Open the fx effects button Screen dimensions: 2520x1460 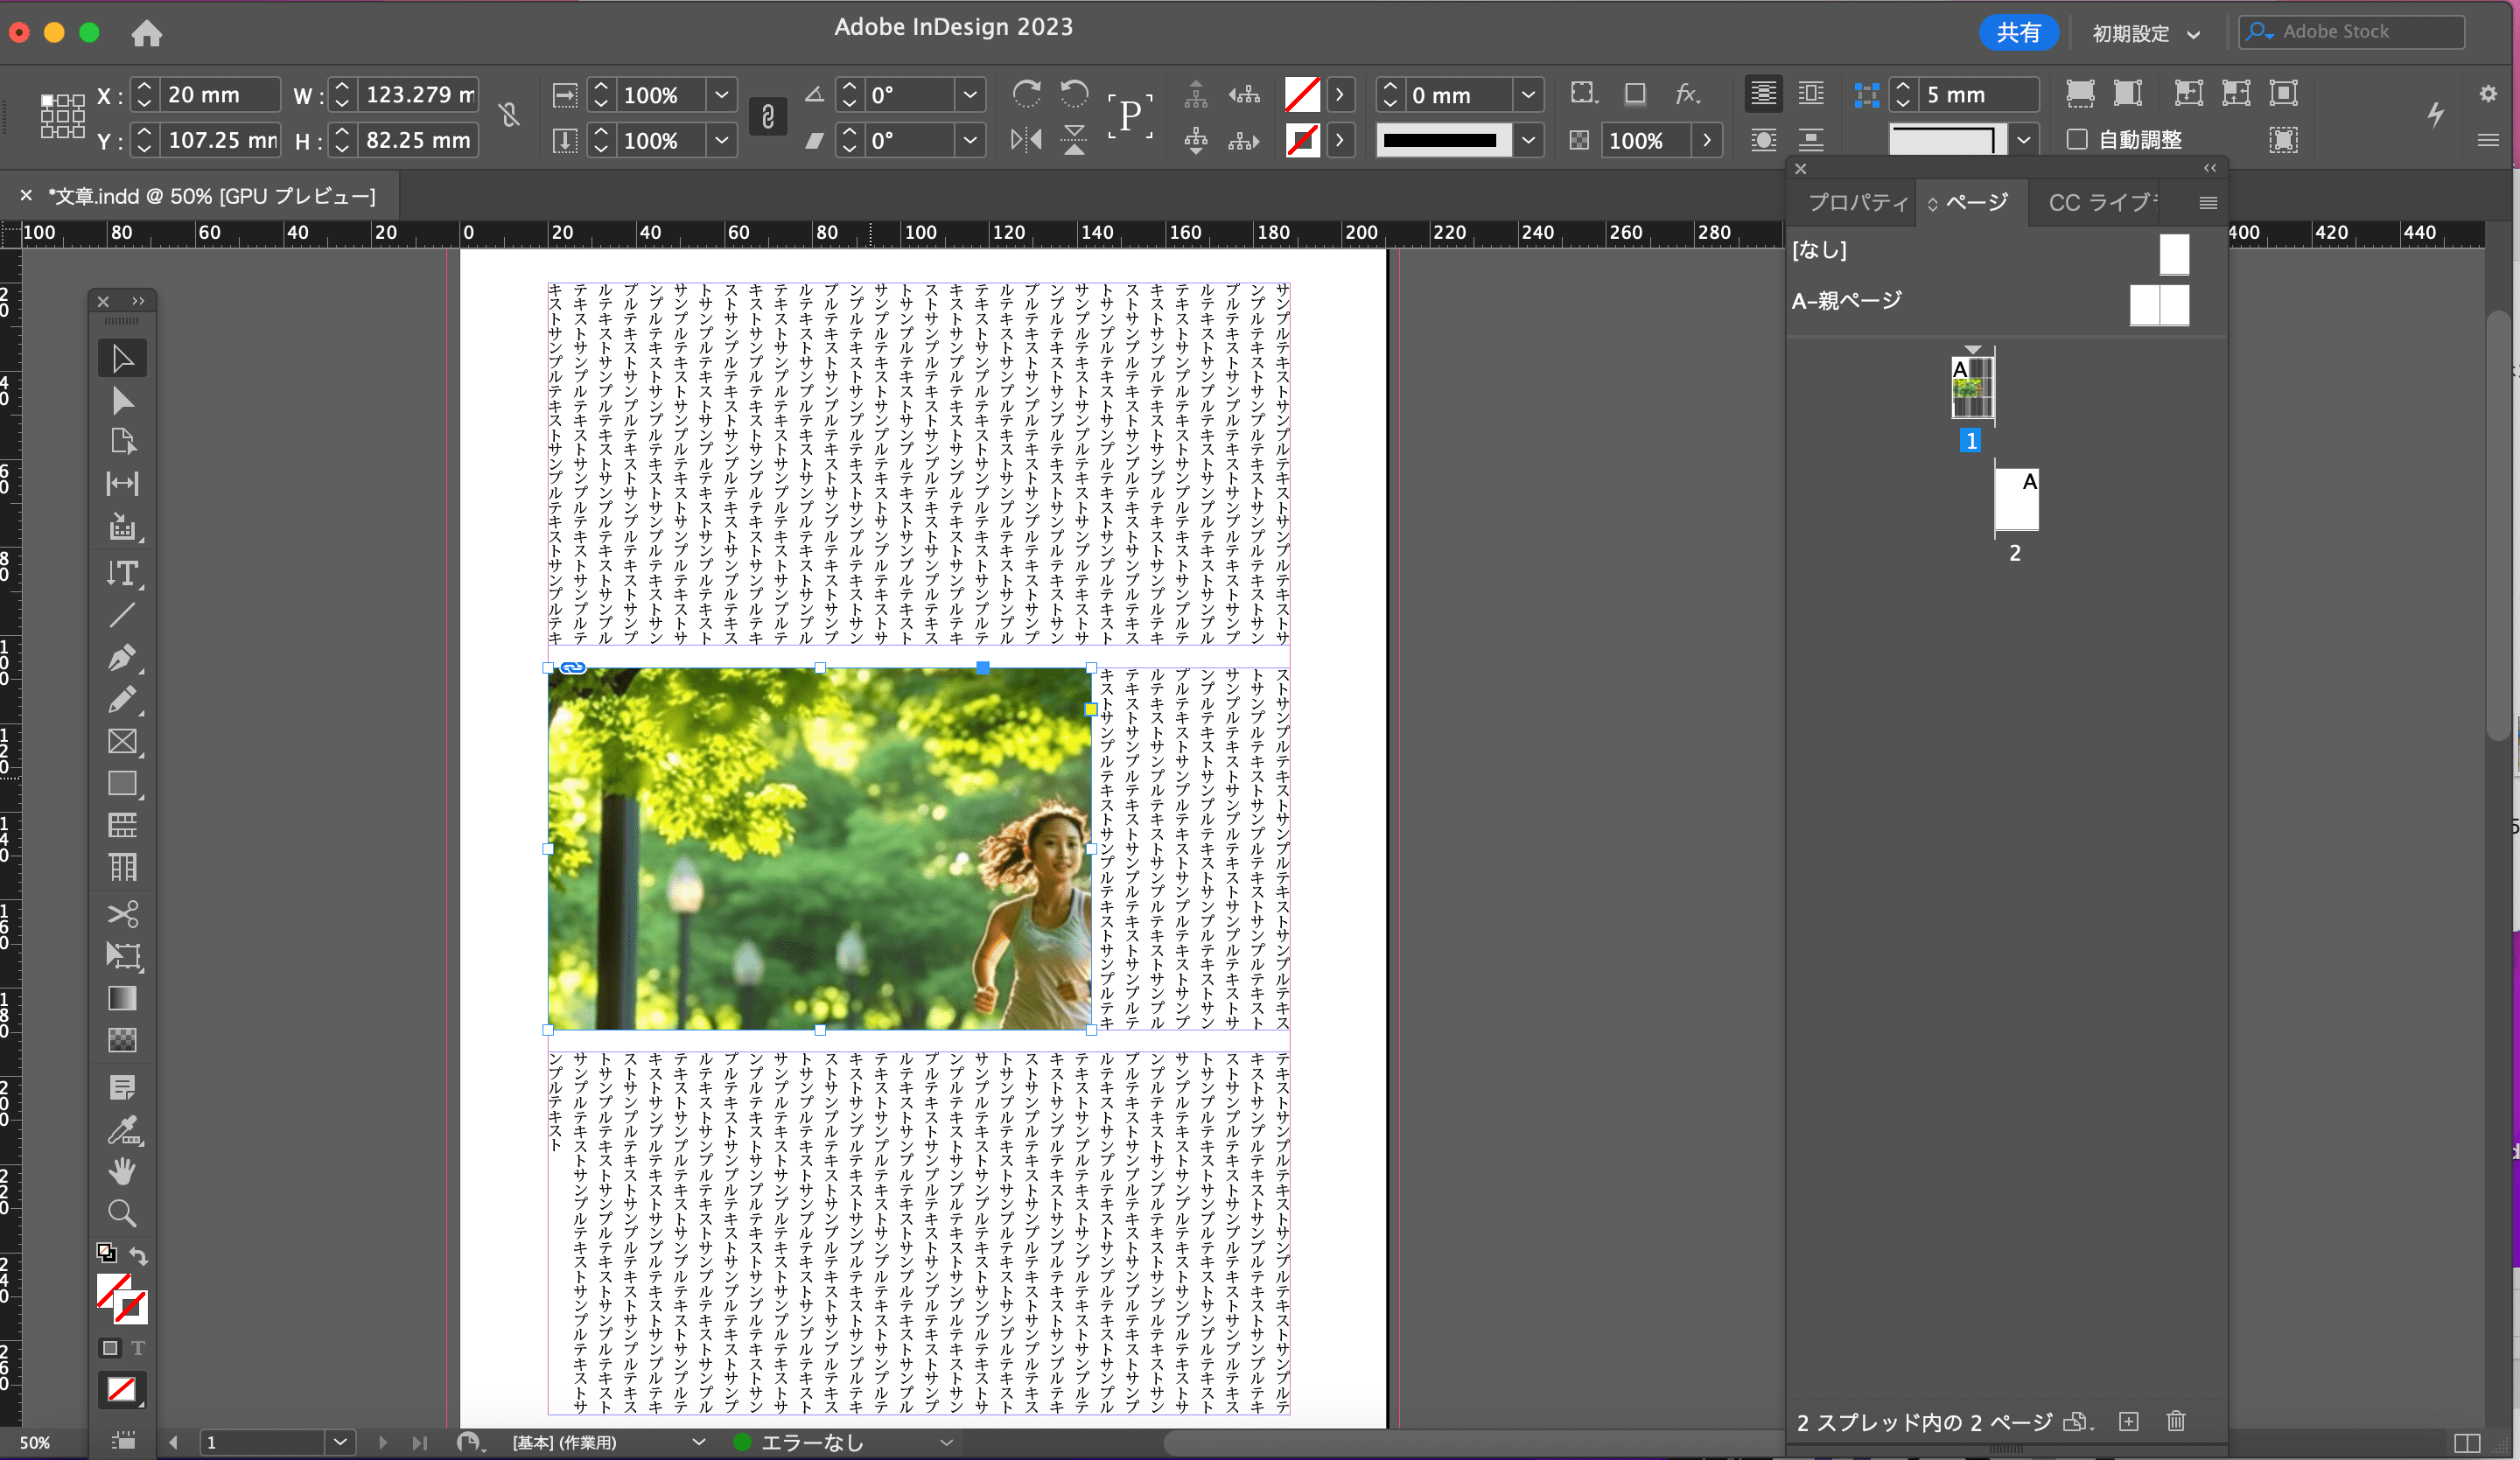pyautogui.click(x=1687, y=94)
